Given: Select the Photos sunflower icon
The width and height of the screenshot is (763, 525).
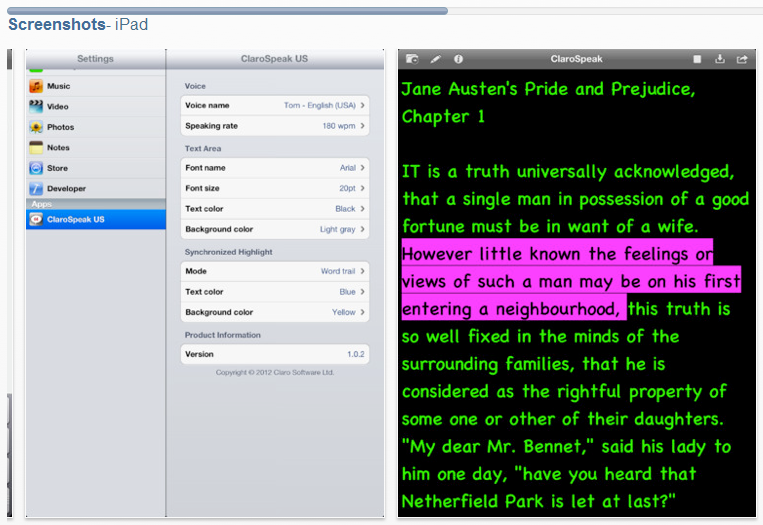Looking at the screenshot, I should [x=36, y=128].
